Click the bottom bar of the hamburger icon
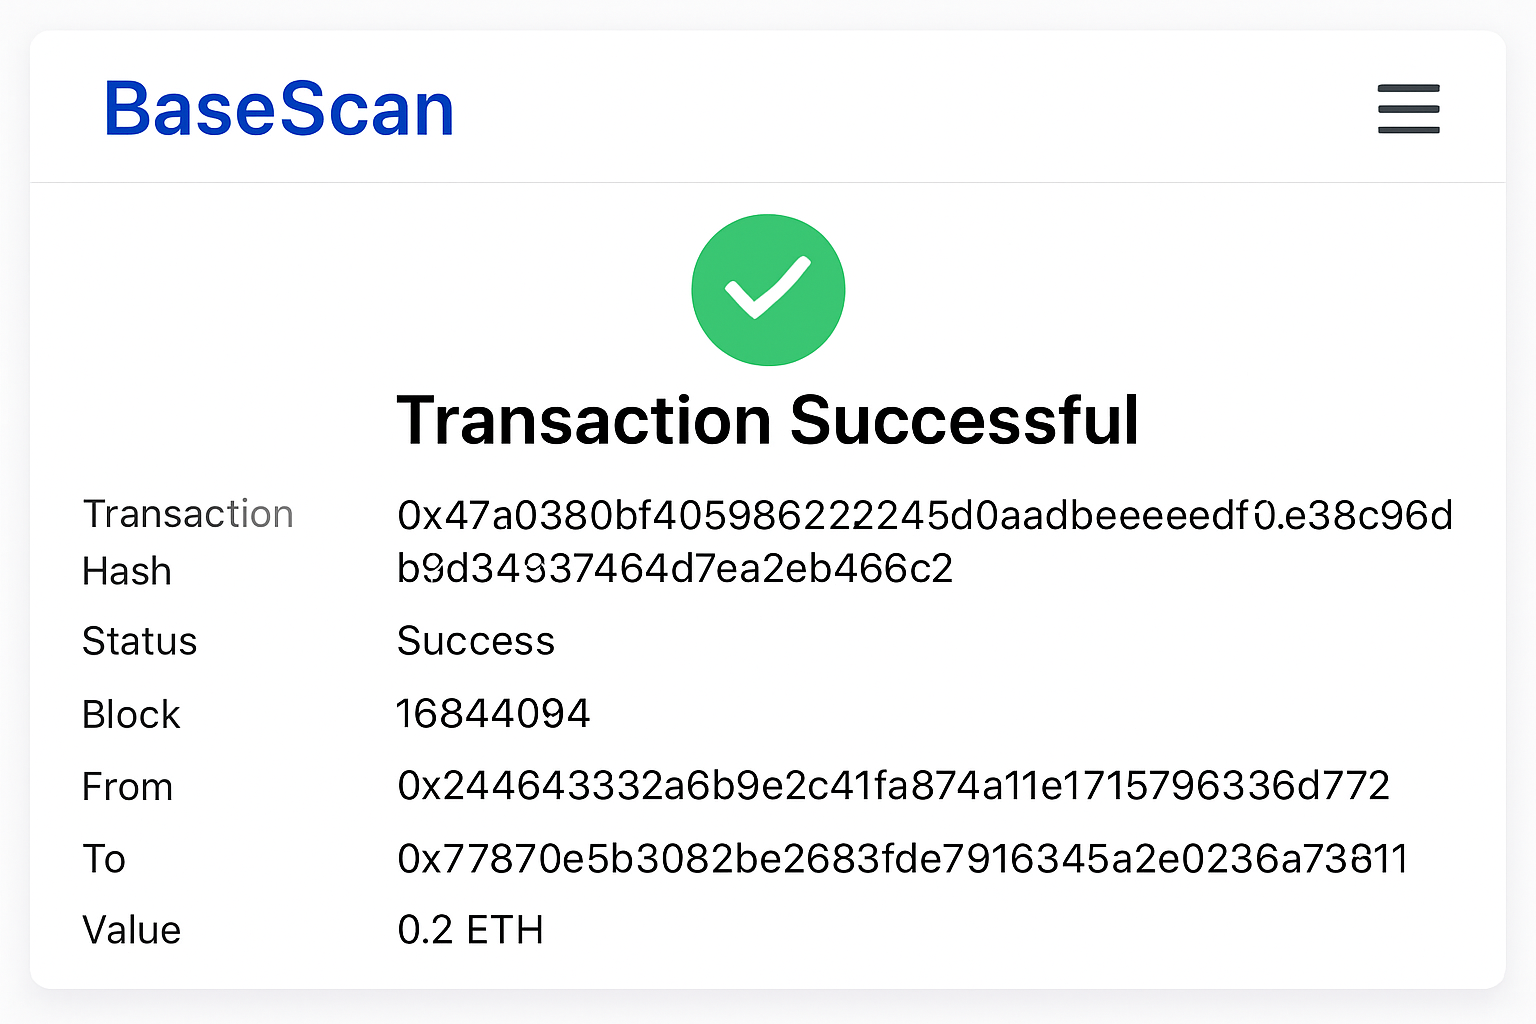Viewport: 1536px width, 1024px height. click(x=1408, y=131)
